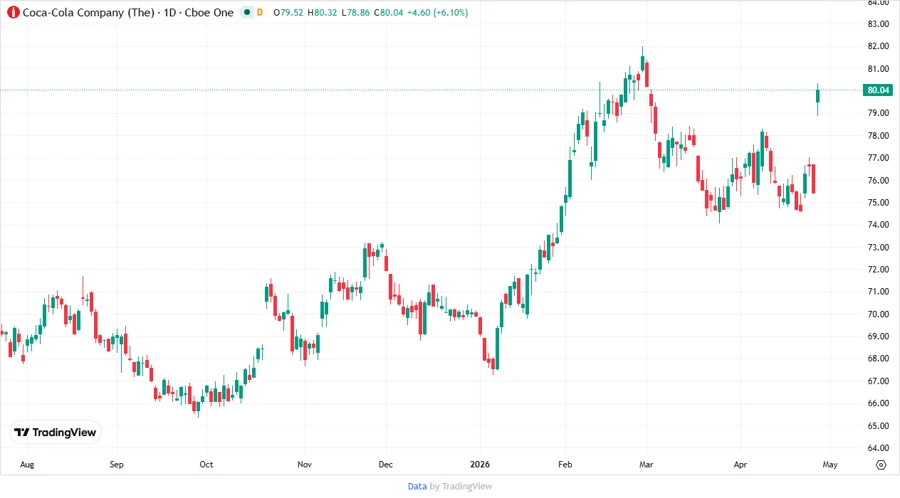This screenshot has height=498, width=900.
Task: Click the Nov label on the time axis
Action: click(304, 465)
